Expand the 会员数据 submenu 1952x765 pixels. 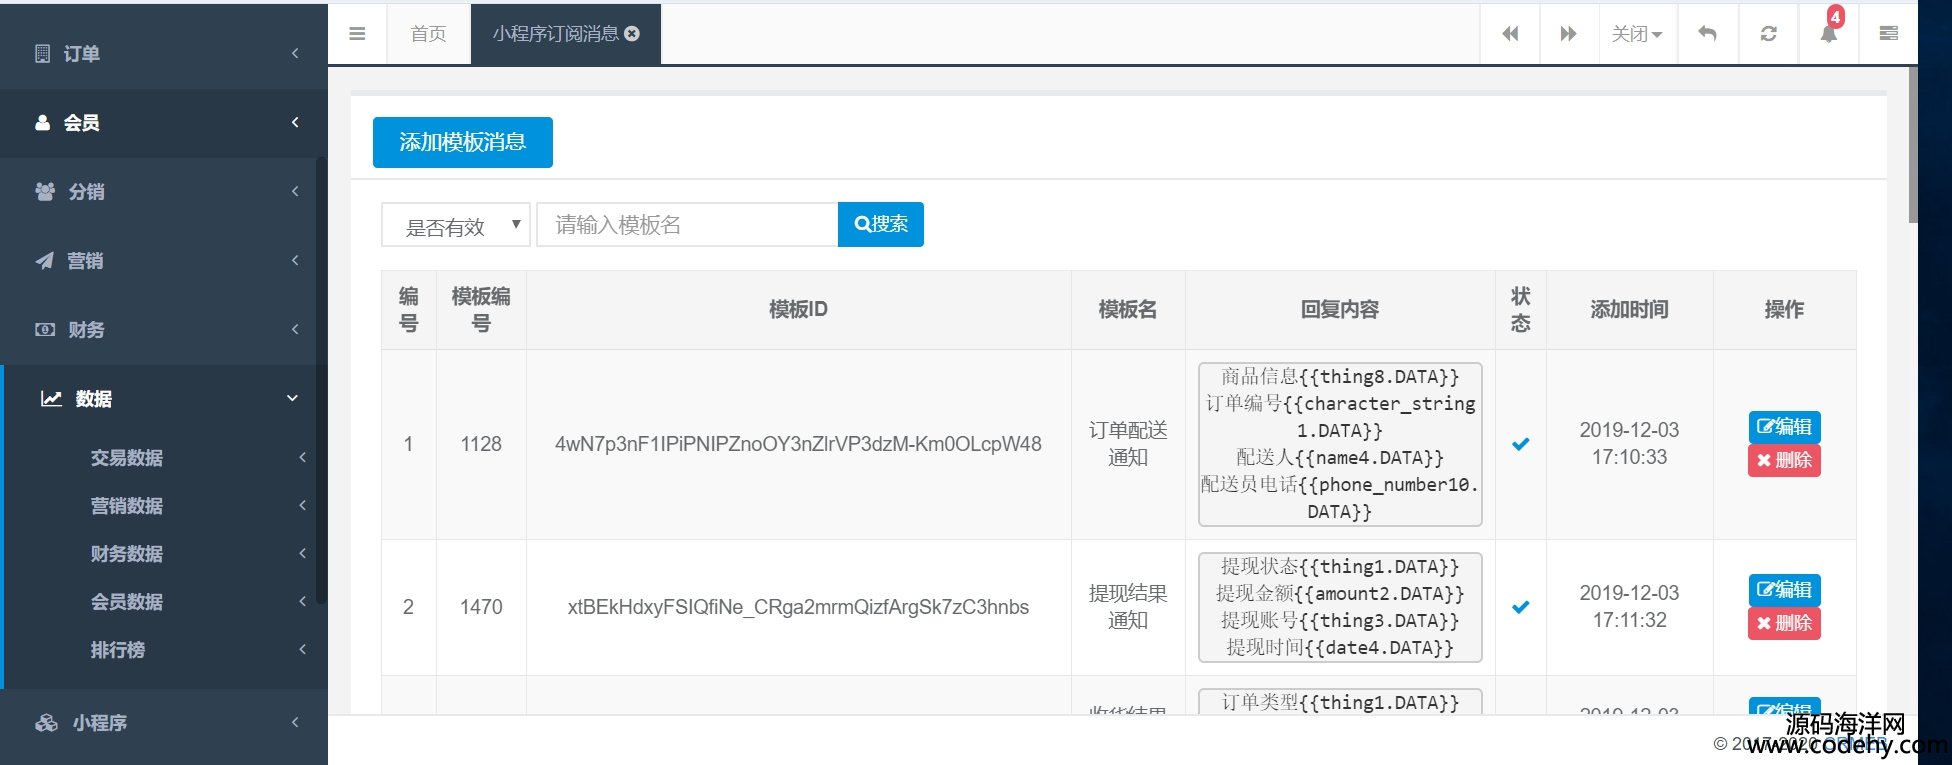tap(164, 602)
